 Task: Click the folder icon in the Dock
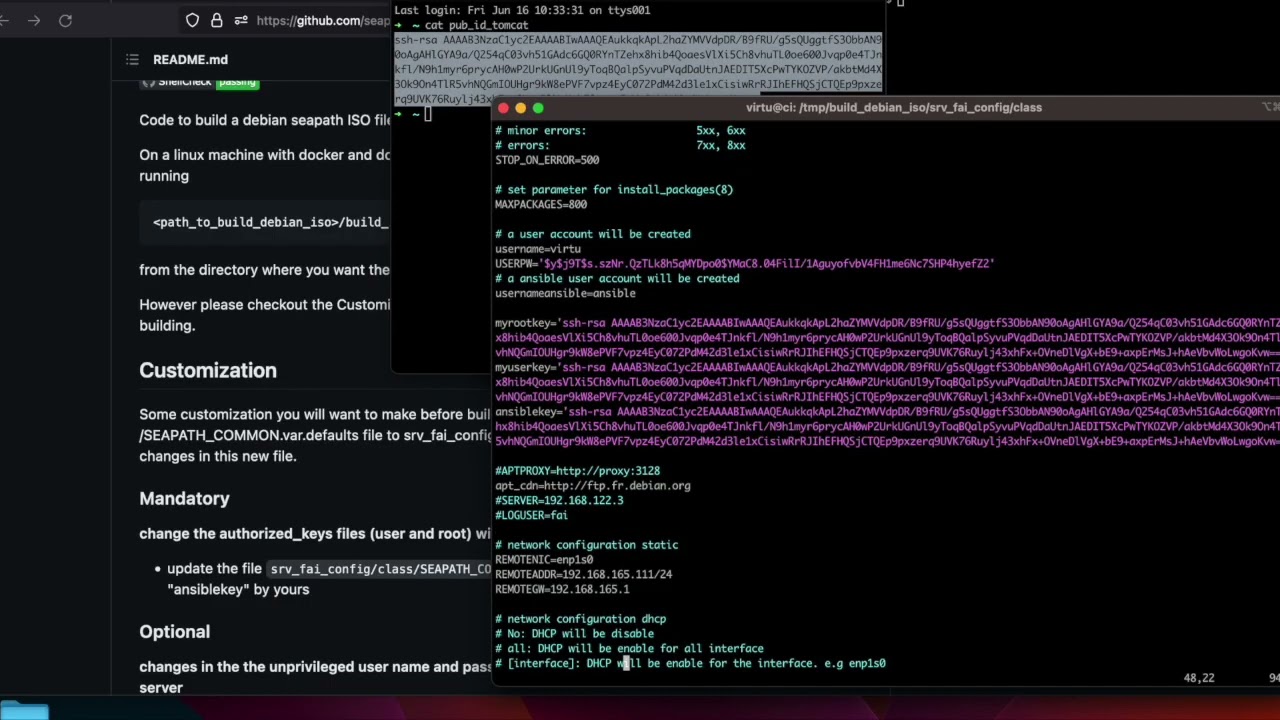tap(24, 712)
